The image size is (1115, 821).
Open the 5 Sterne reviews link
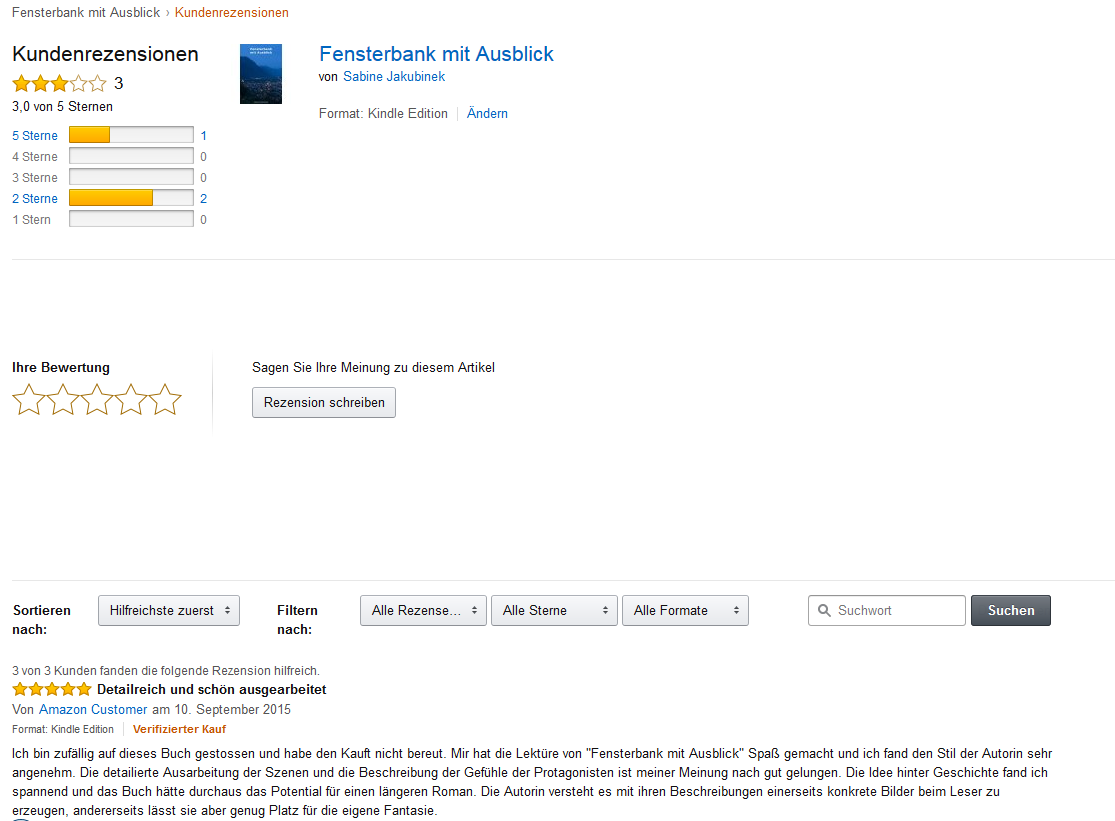pos(35,136)
